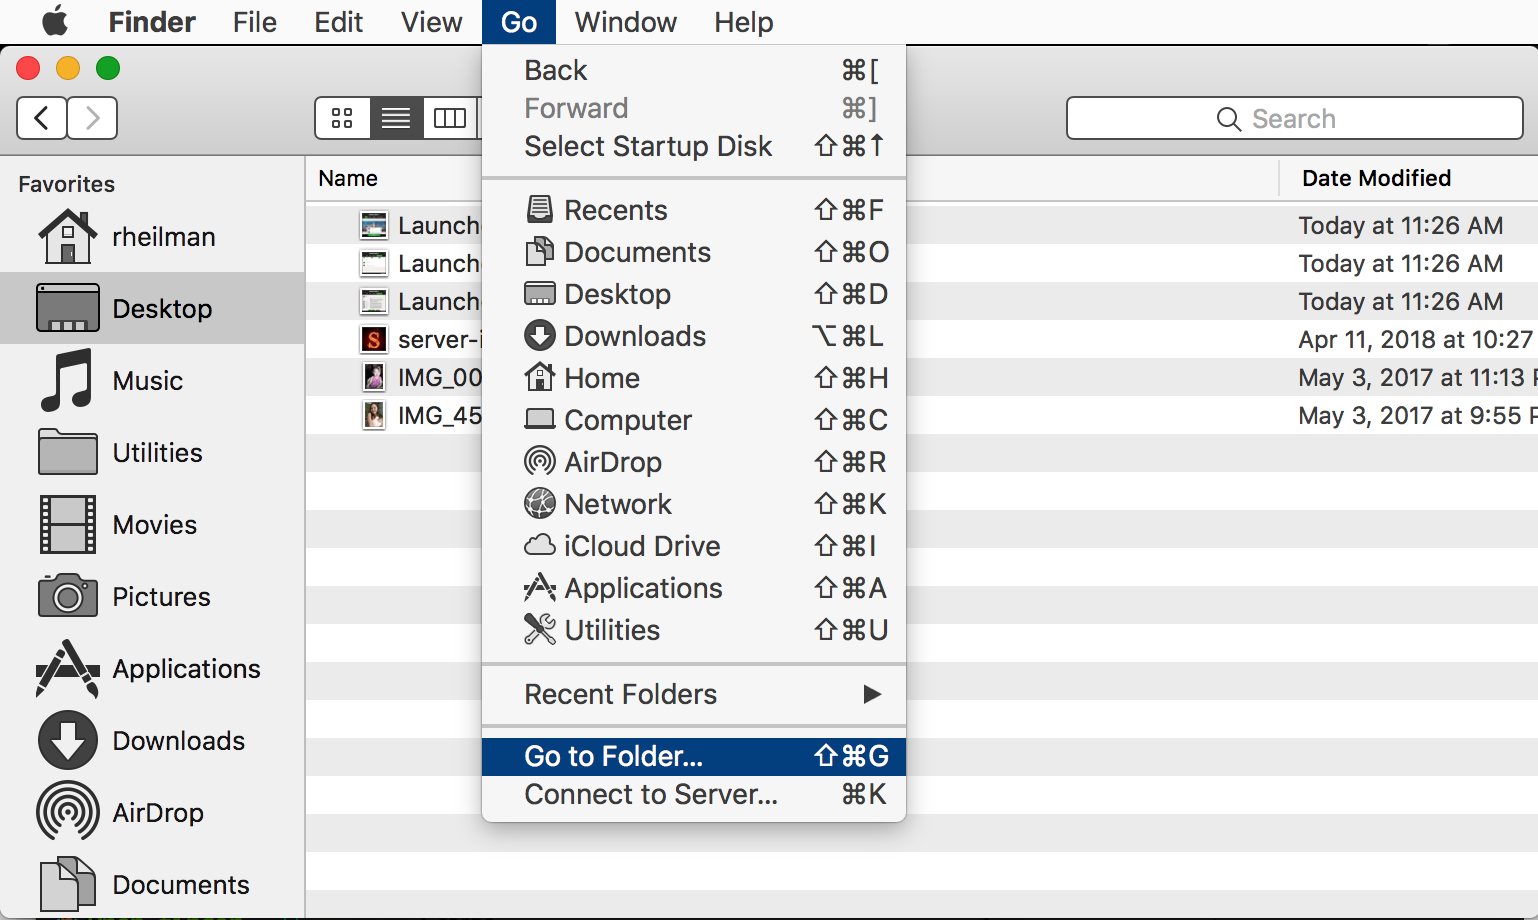Open Documents in the sidebar
Image resolution: width=1538 pixels, height=920 pixels.
tap(152, 884)
